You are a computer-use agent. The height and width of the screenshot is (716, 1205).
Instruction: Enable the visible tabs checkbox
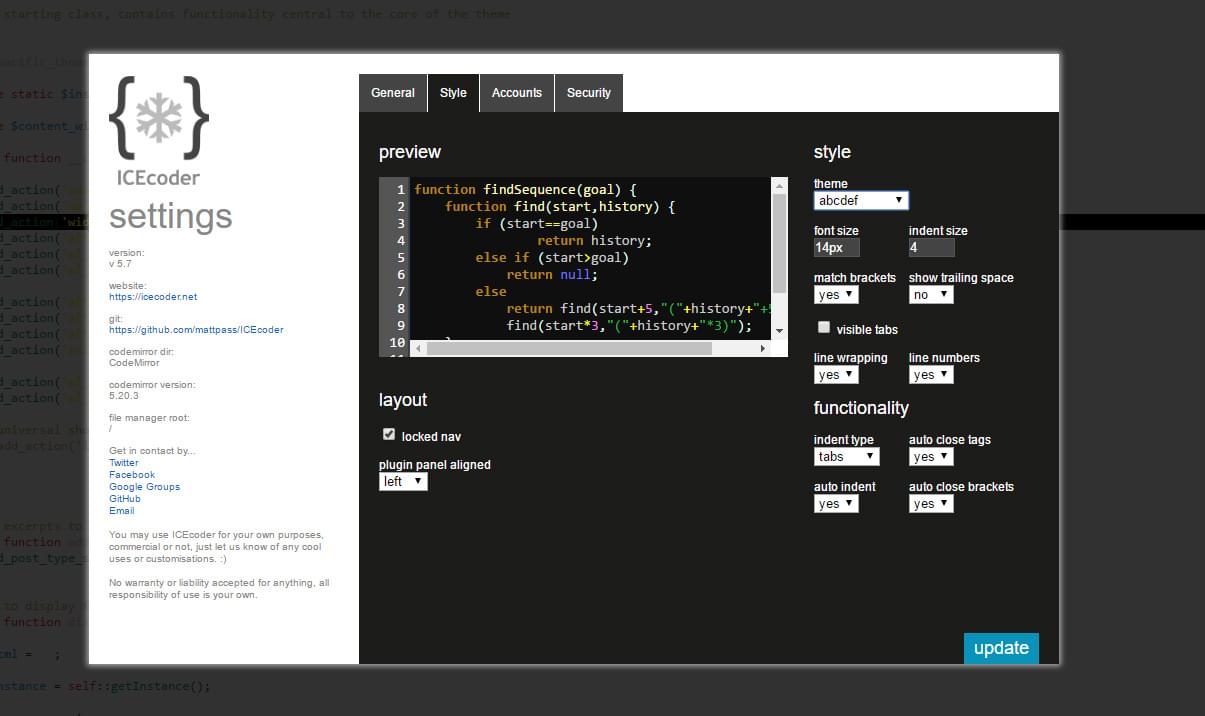pyautogui.click(x=824, y=327)
